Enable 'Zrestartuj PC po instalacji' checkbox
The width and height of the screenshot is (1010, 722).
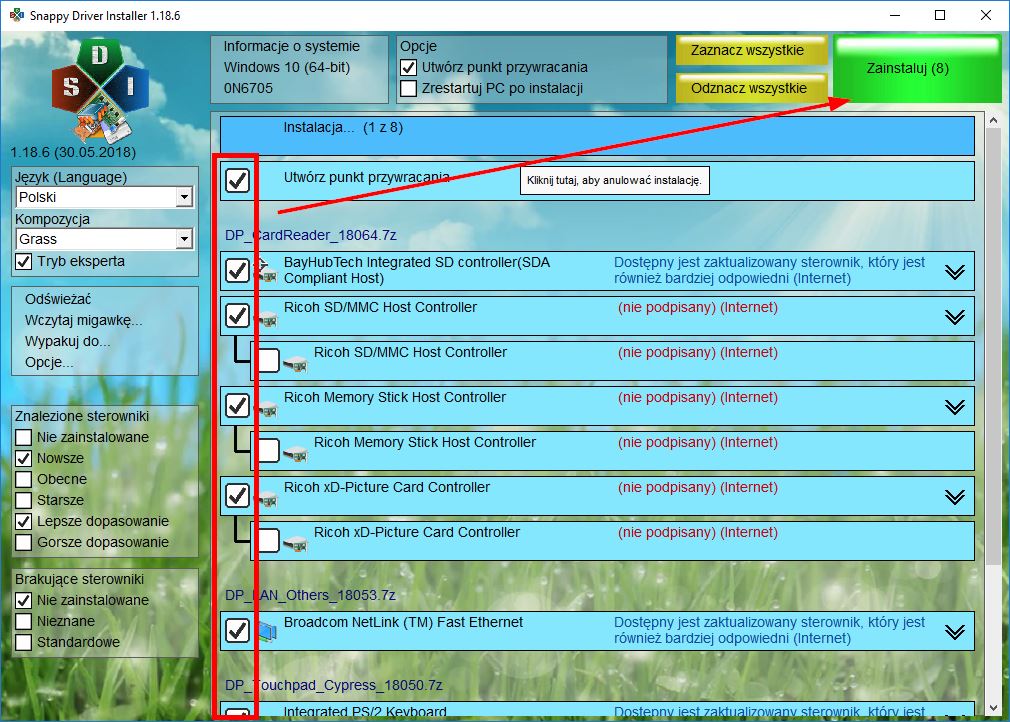(408, 88)
